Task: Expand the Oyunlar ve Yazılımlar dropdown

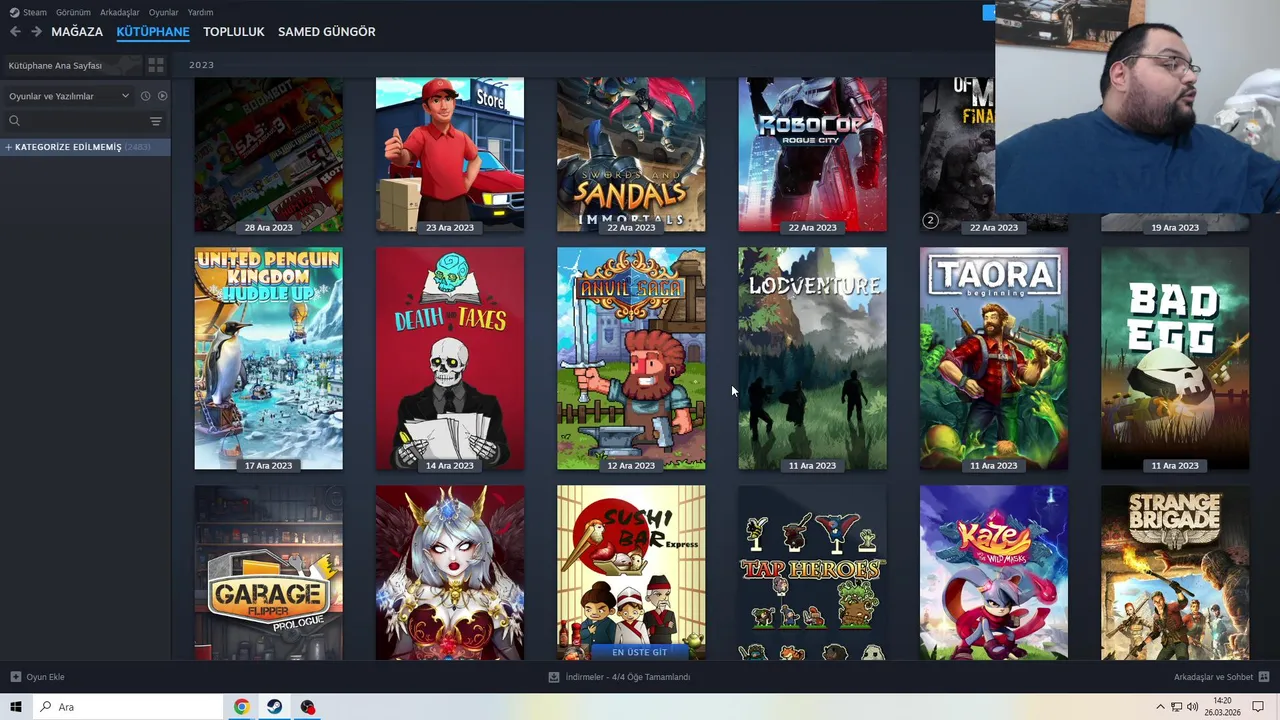Action: (x=68, y=96)
